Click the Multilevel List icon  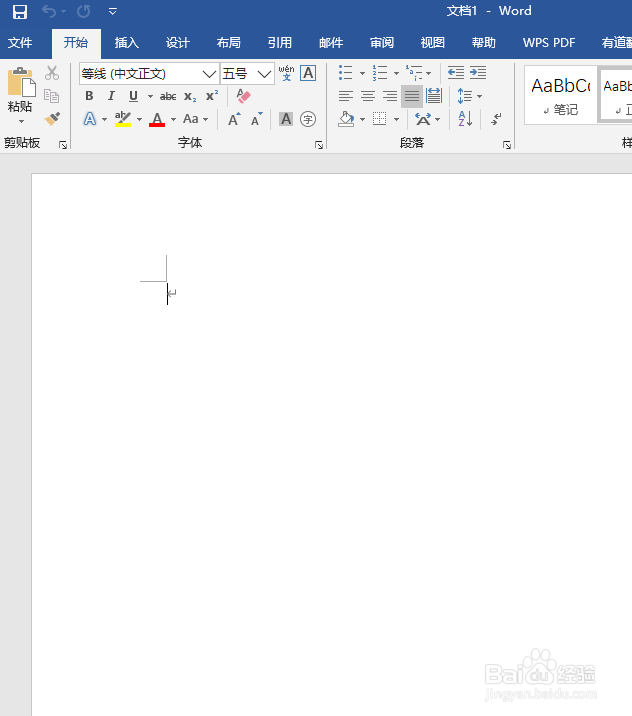coord(414,73)
